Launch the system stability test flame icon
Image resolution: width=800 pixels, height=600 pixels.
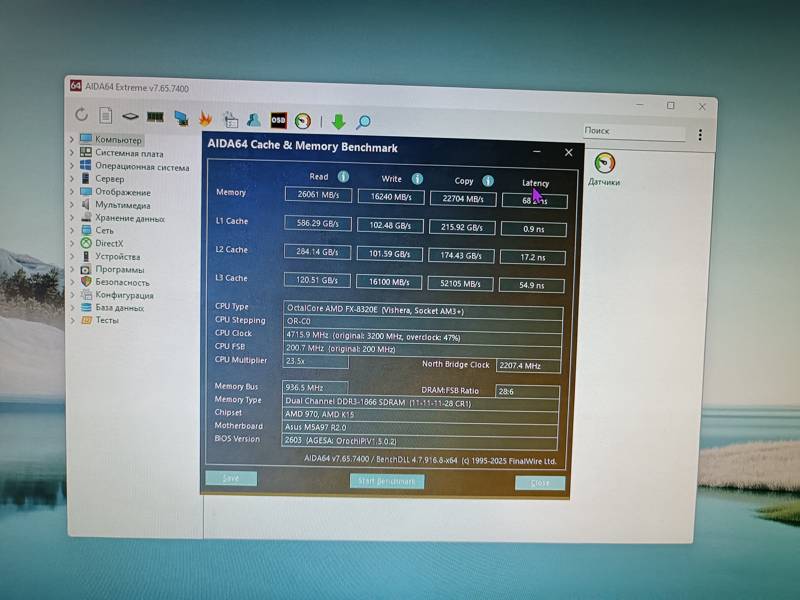pyautogui.click(x=205, y=118)
